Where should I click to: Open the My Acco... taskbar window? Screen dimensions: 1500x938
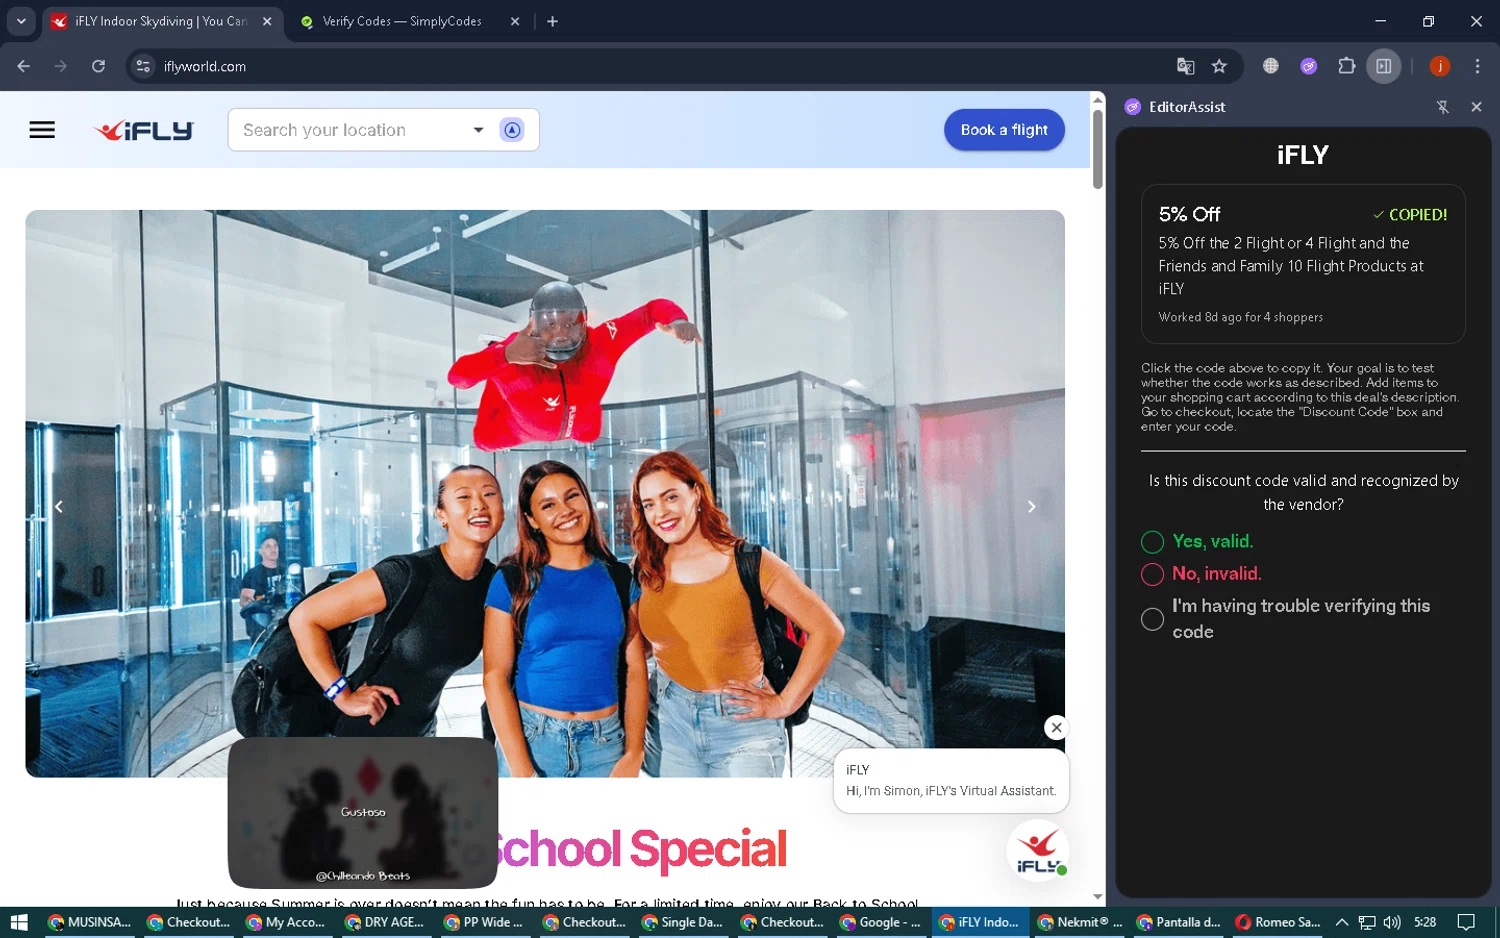coord(286,922)
